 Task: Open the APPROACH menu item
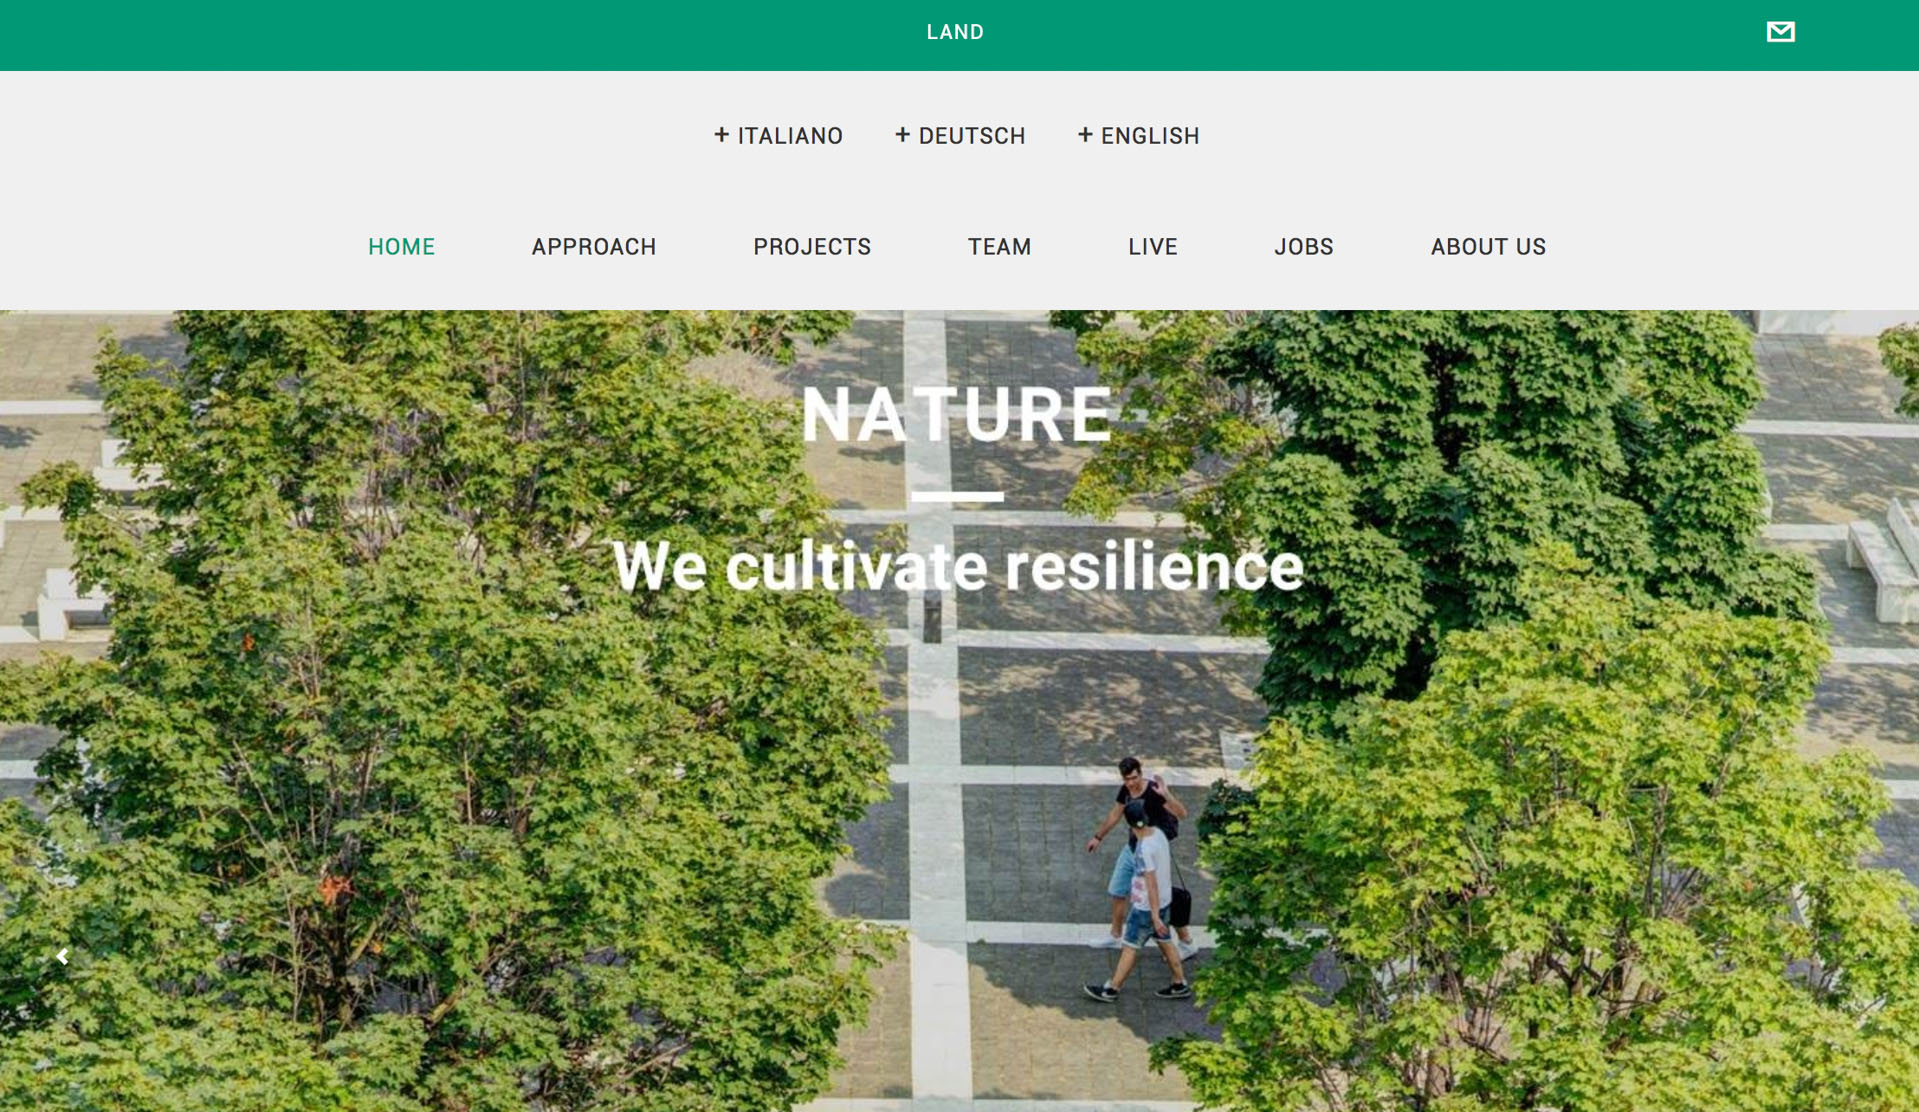594,247
